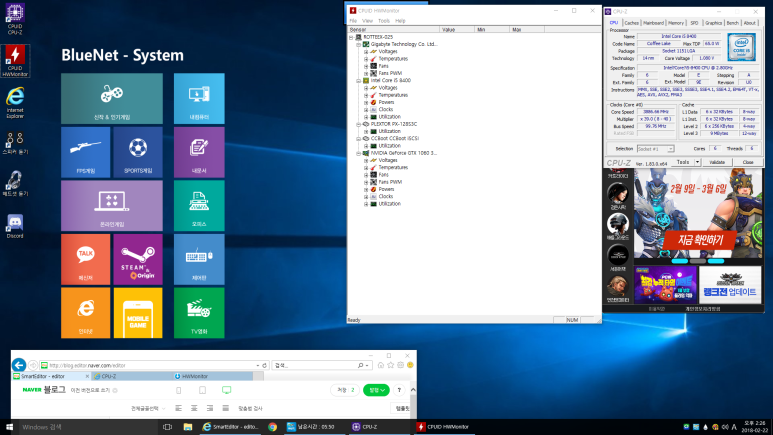Open the My Computer monitor tile

tap(199, 98)
